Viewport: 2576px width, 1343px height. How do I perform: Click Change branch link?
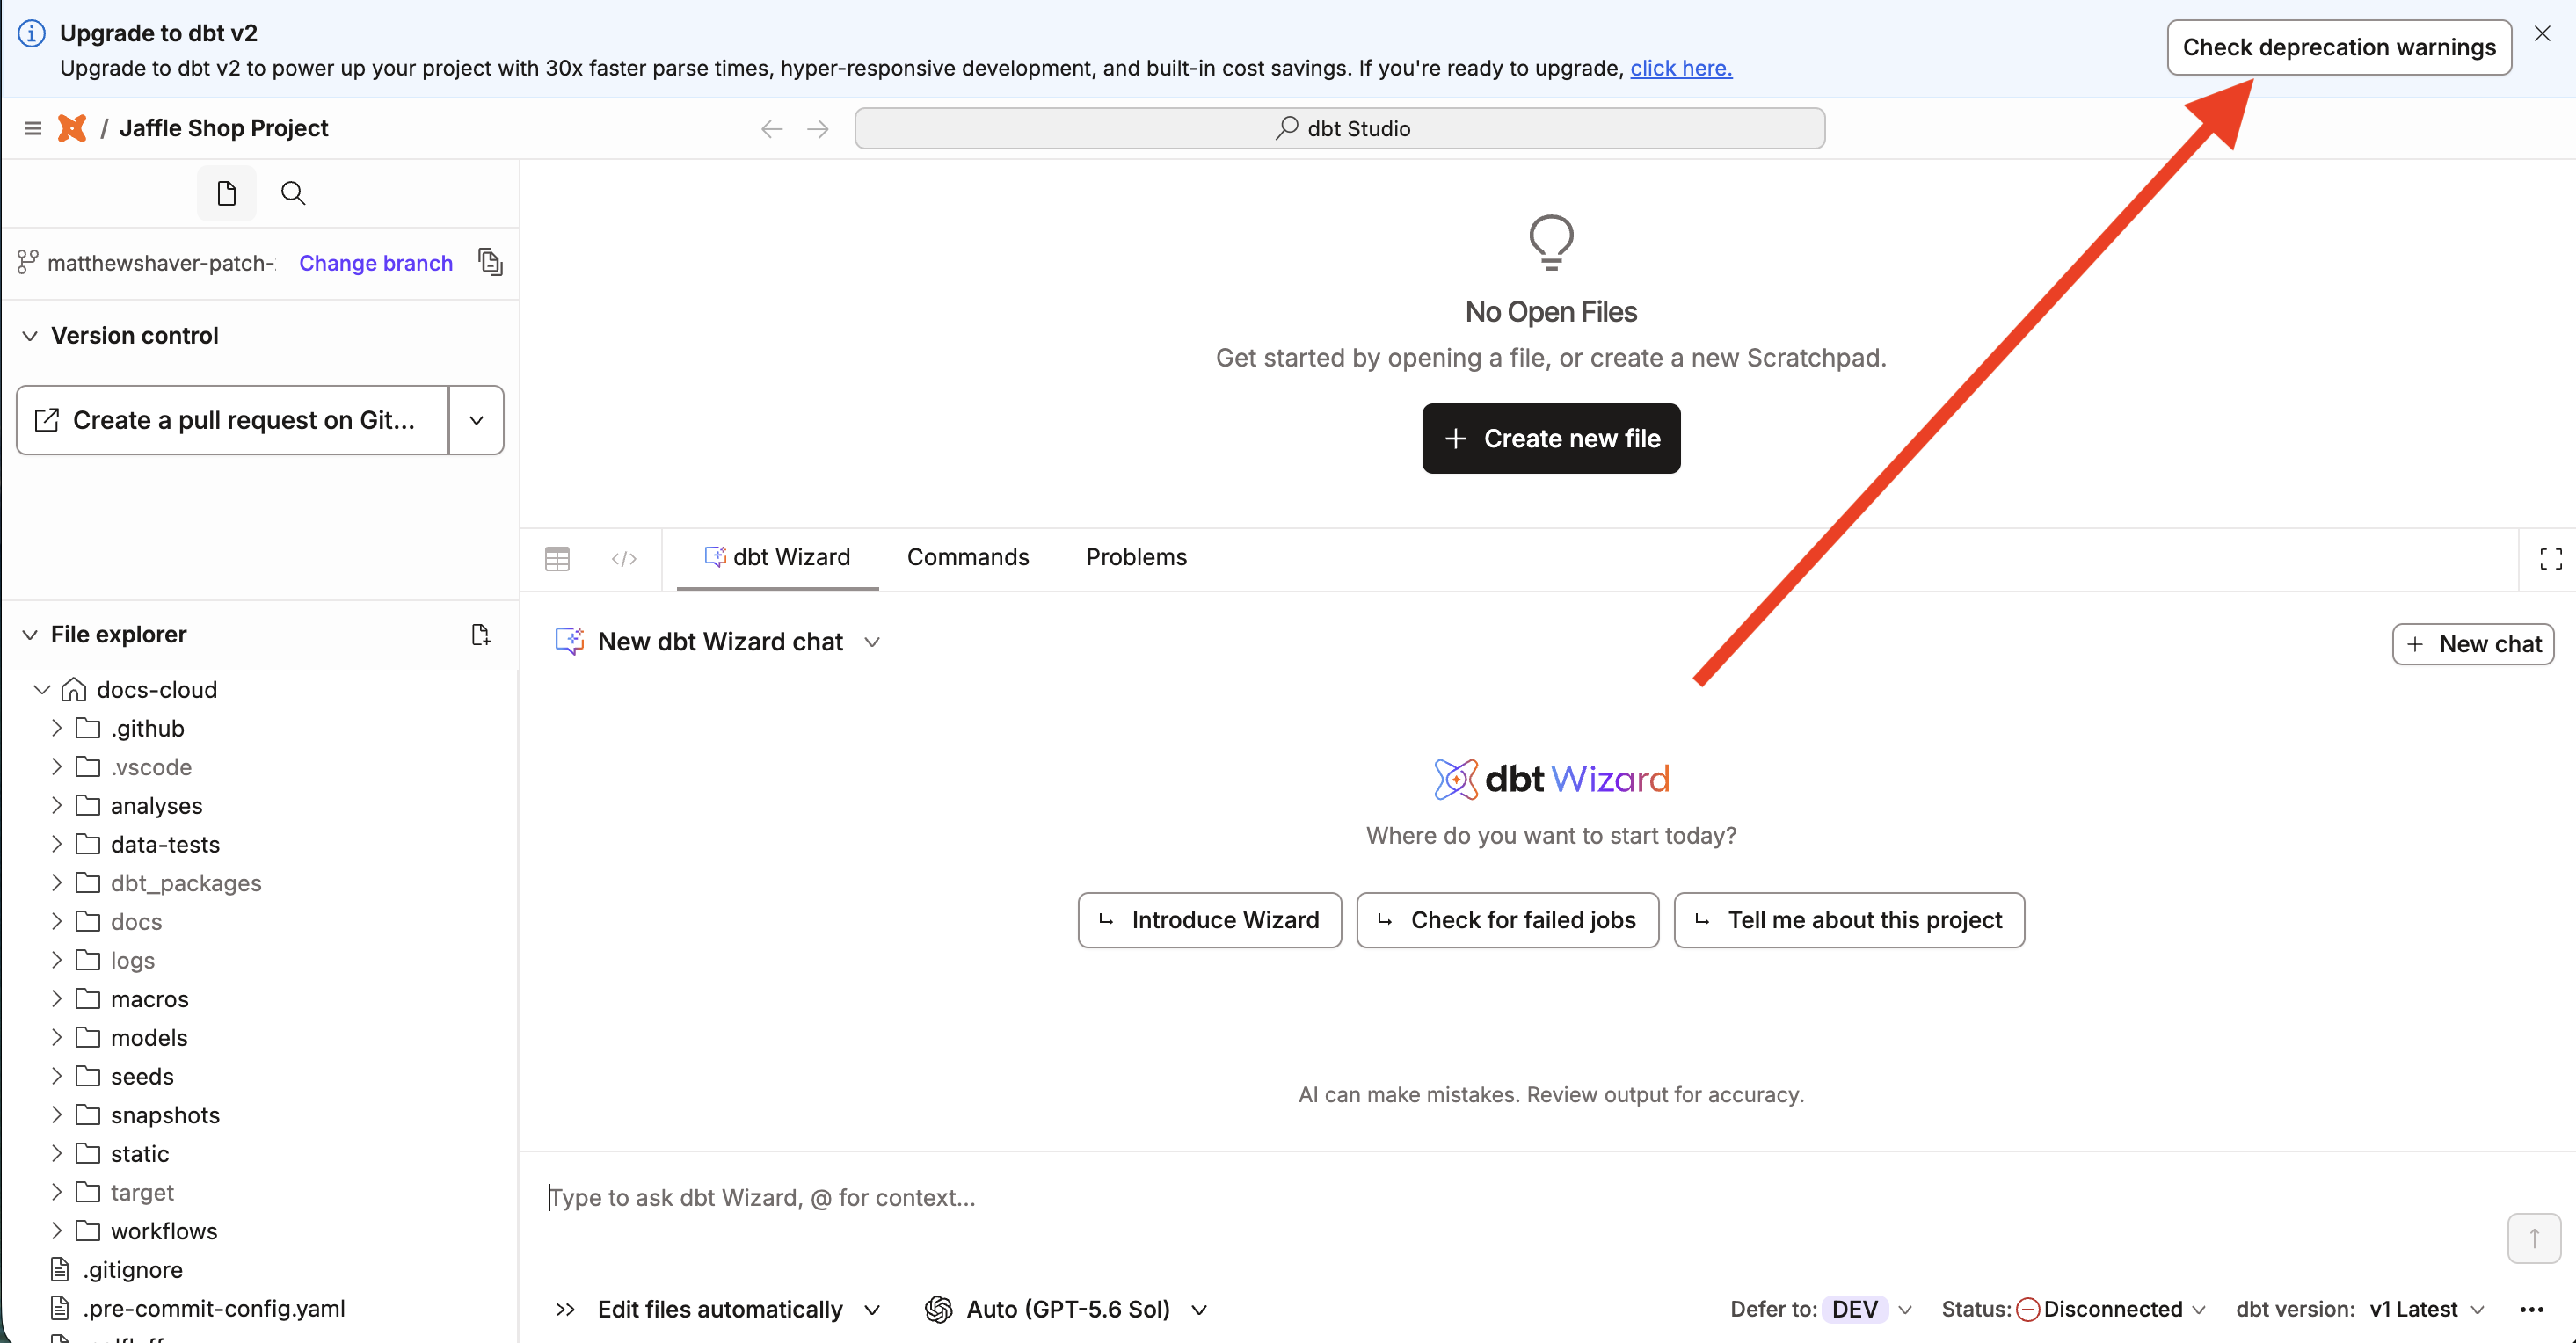(x=376, y=263)
